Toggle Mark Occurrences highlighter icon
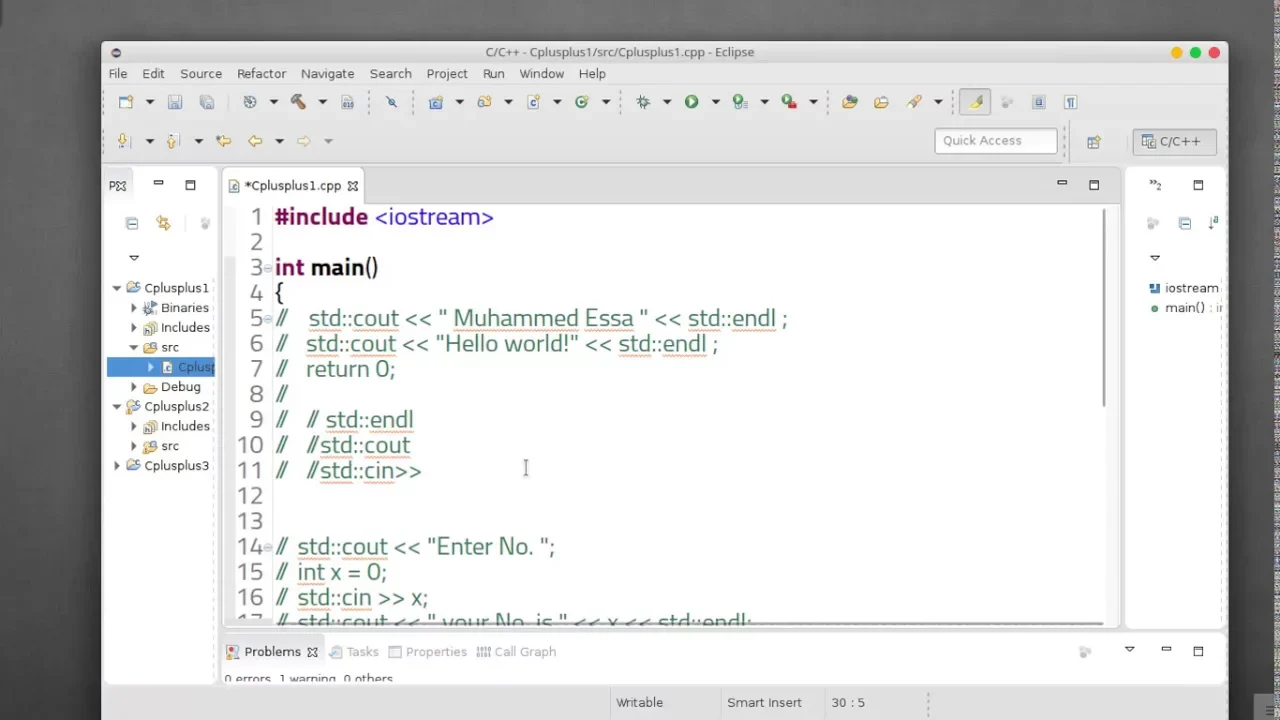 click(x=975, y=101)
